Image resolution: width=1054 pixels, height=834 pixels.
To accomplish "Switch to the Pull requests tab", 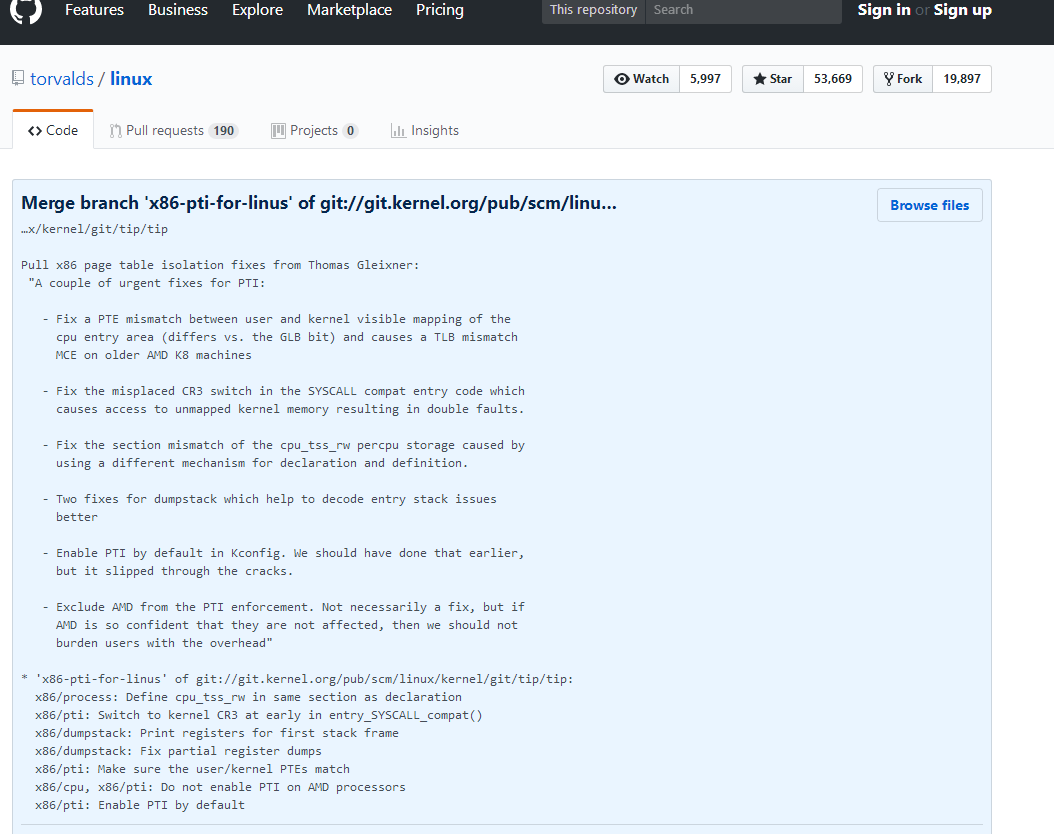I will pyautogui.click(x=167, y=130).
